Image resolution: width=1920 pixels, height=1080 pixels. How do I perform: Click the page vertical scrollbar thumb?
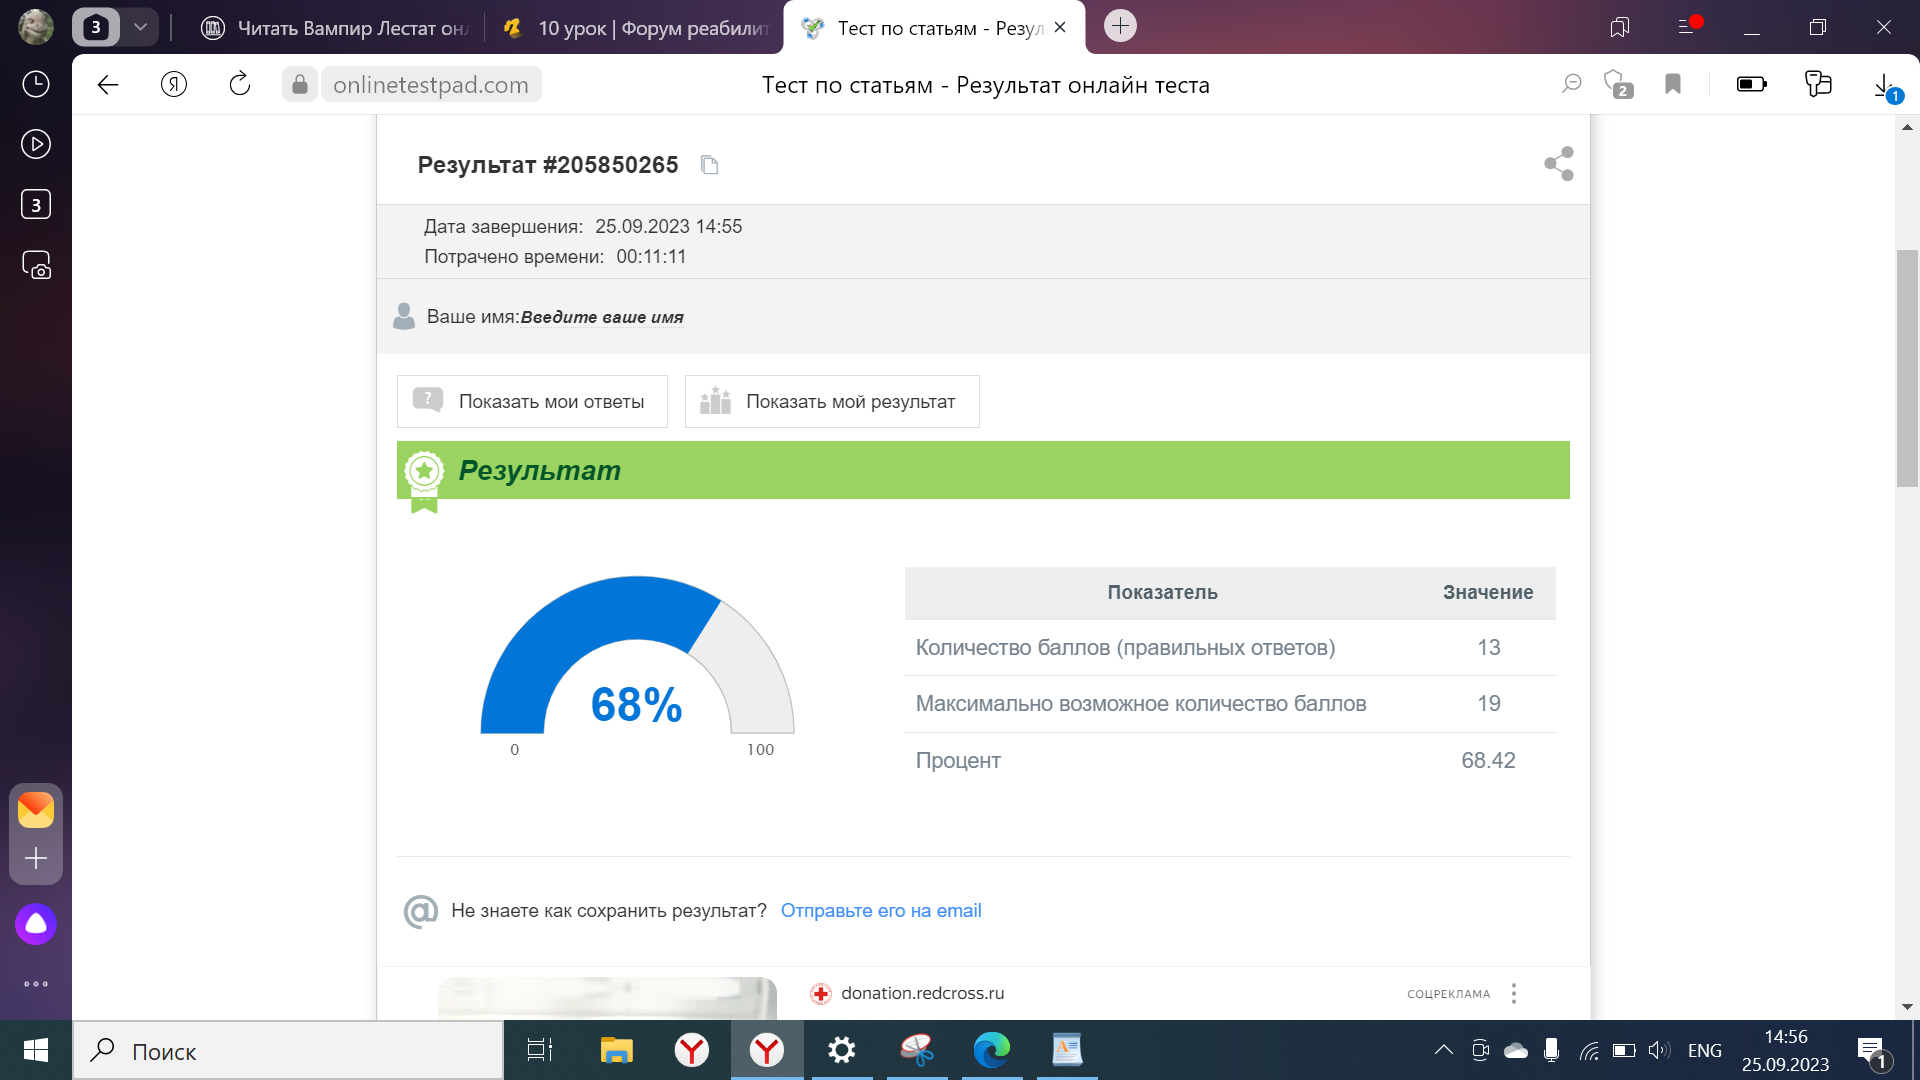tap(1907, 368)
